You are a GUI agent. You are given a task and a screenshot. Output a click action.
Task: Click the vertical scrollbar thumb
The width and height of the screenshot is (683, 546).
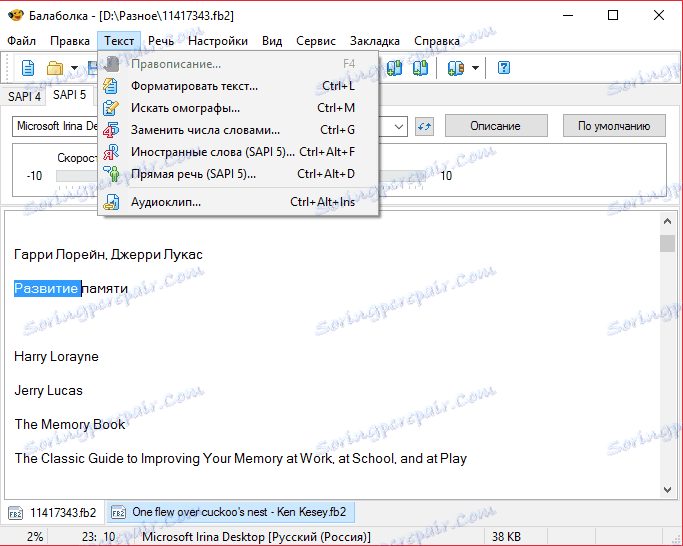(x=667, y=243)
